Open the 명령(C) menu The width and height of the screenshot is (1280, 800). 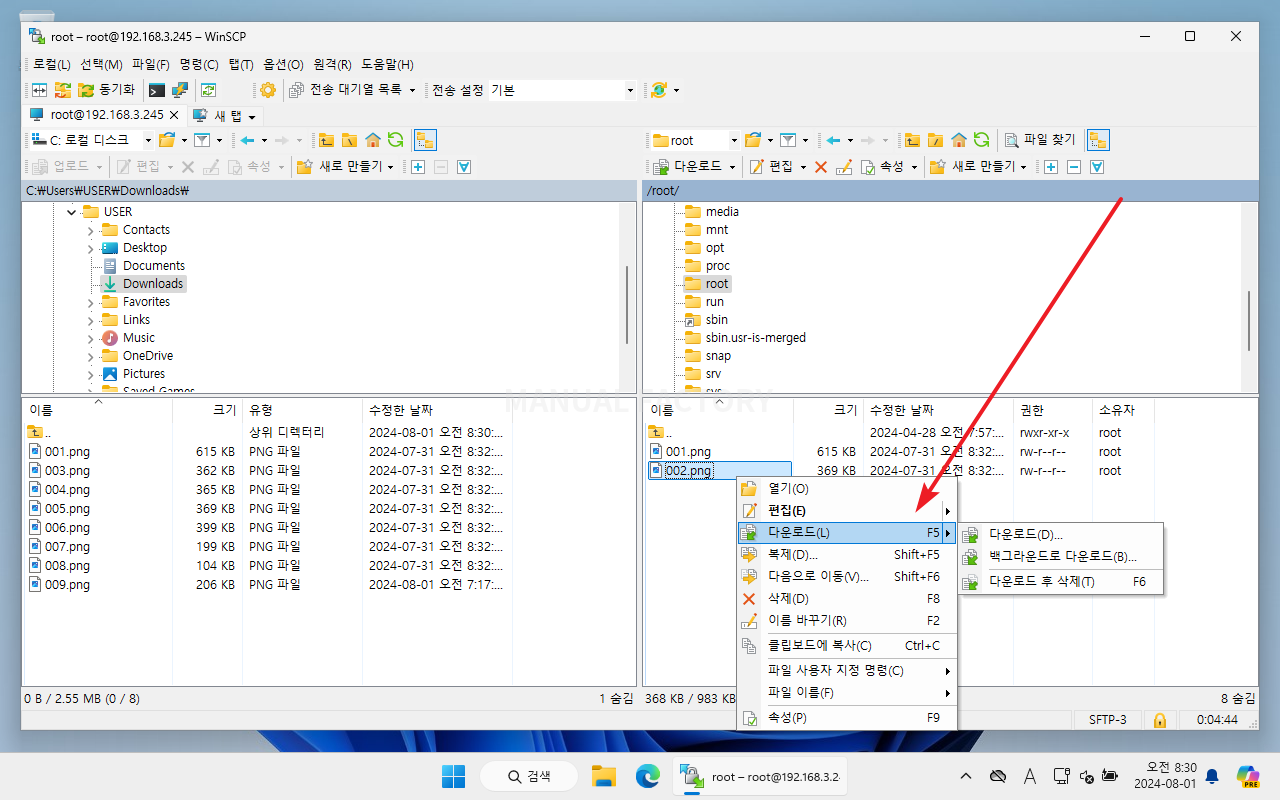[199, 65]
